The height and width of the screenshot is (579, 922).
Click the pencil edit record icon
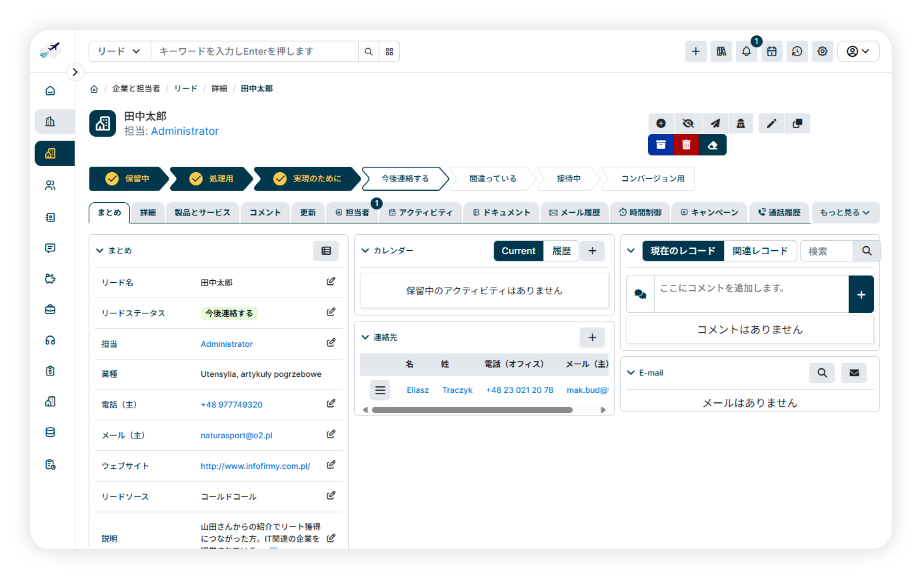point(770,123)
